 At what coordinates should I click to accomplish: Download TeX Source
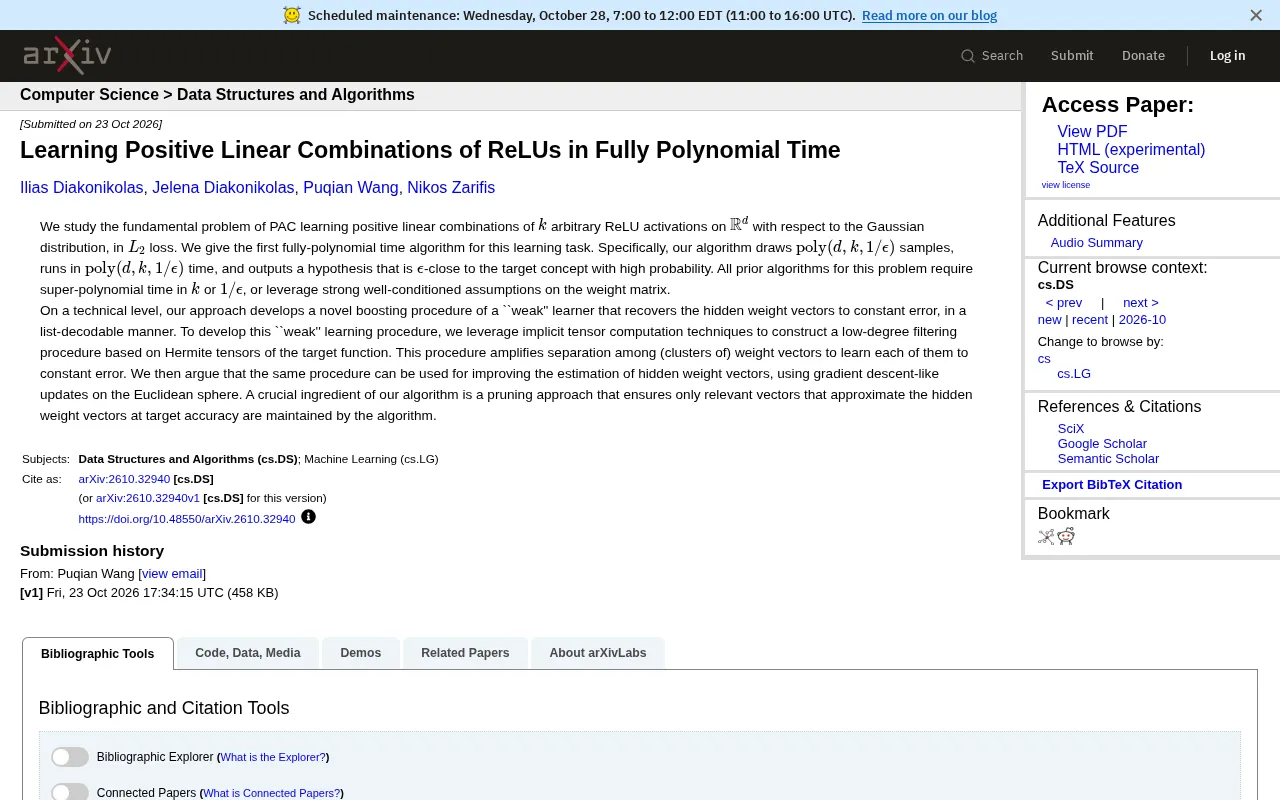click(1098, 168)
